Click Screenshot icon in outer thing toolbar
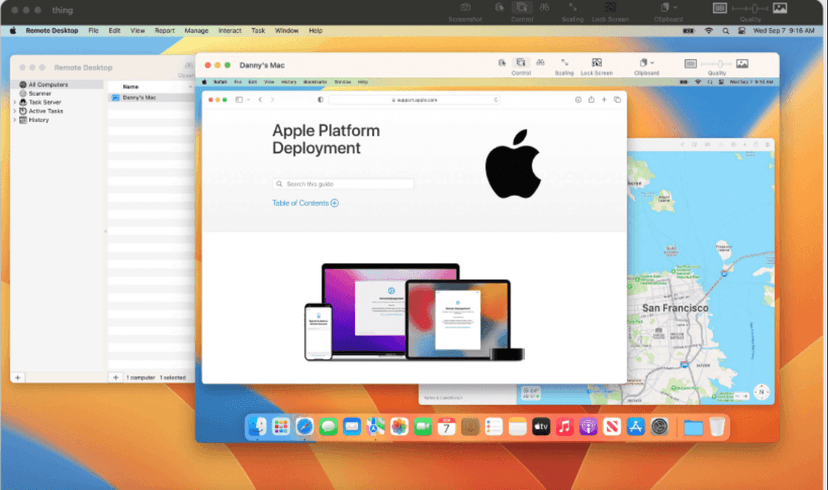 [x=465, y=7]
